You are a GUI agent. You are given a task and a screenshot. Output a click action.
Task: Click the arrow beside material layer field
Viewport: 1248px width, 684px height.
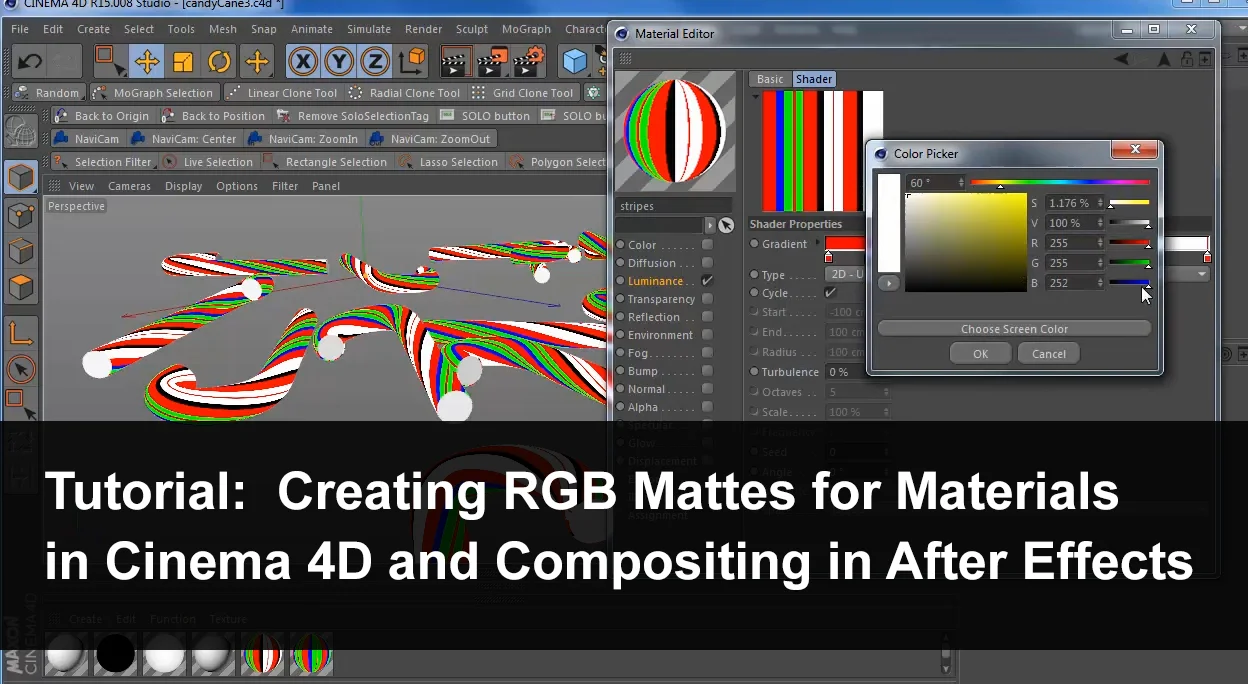[x=710, y=225]
